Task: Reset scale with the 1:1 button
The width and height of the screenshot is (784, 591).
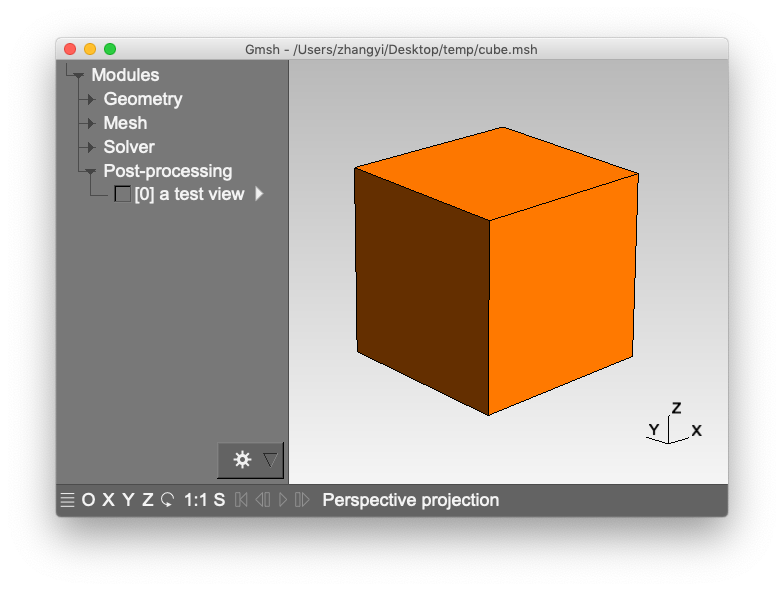Action: coord(194,500)
